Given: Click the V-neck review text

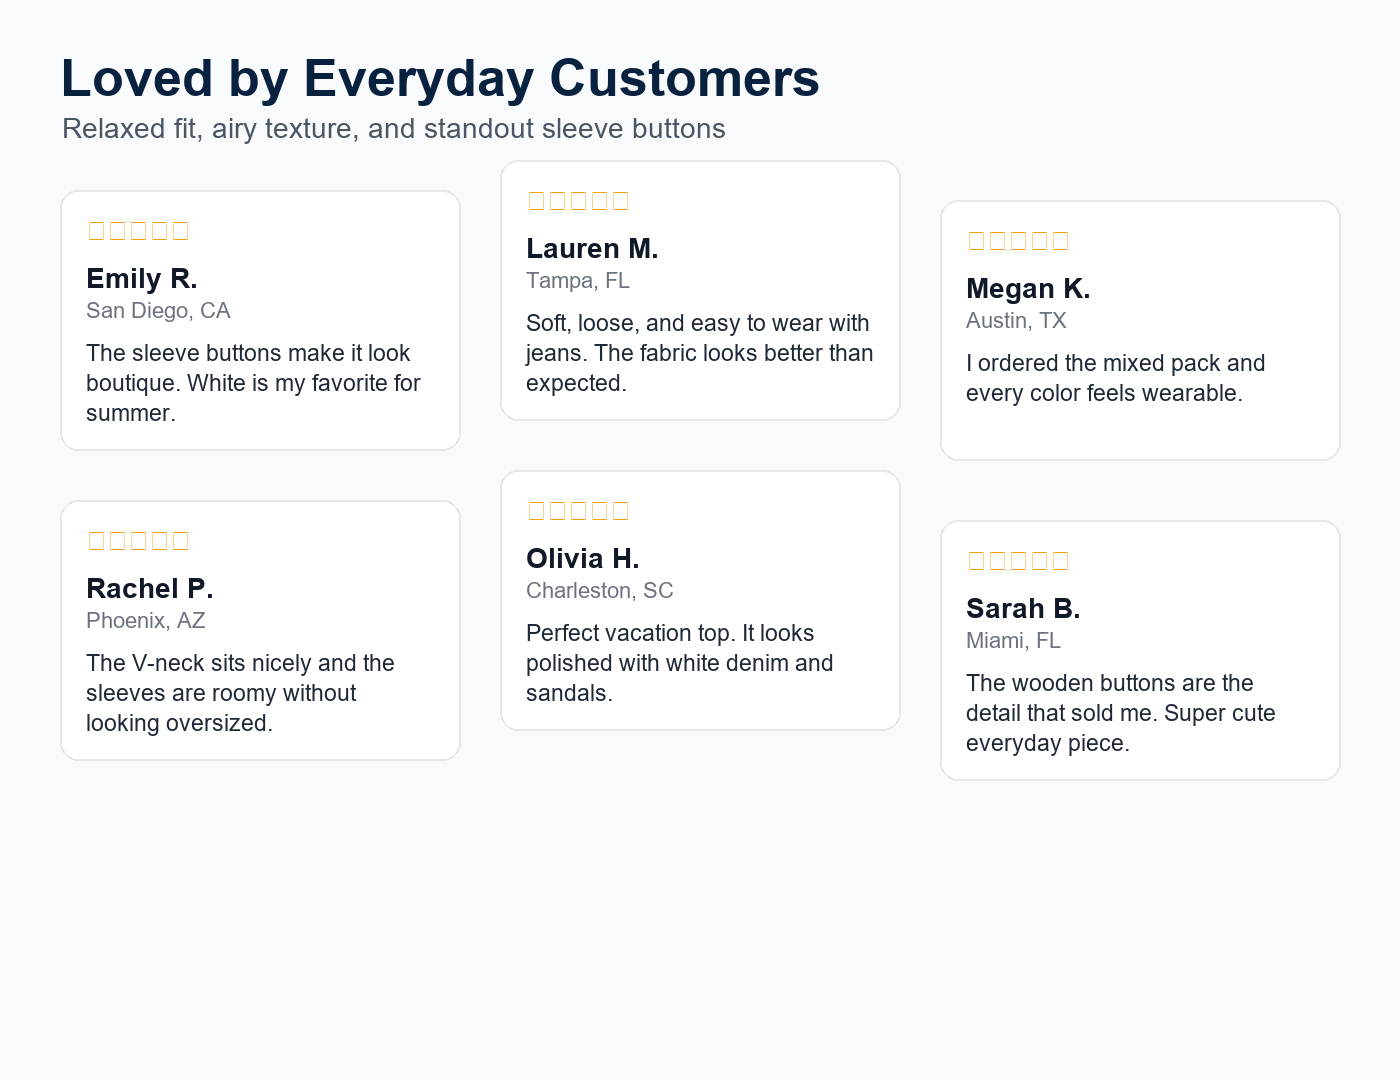Looking at the screenshot, I should pos(240,693).
